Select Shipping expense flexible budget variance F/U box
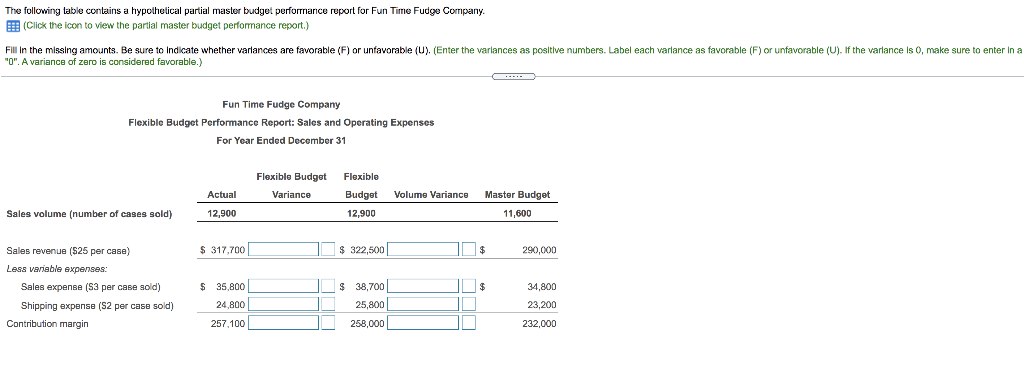This screenshot has height=392, width=1024. (x=328, y=304)
